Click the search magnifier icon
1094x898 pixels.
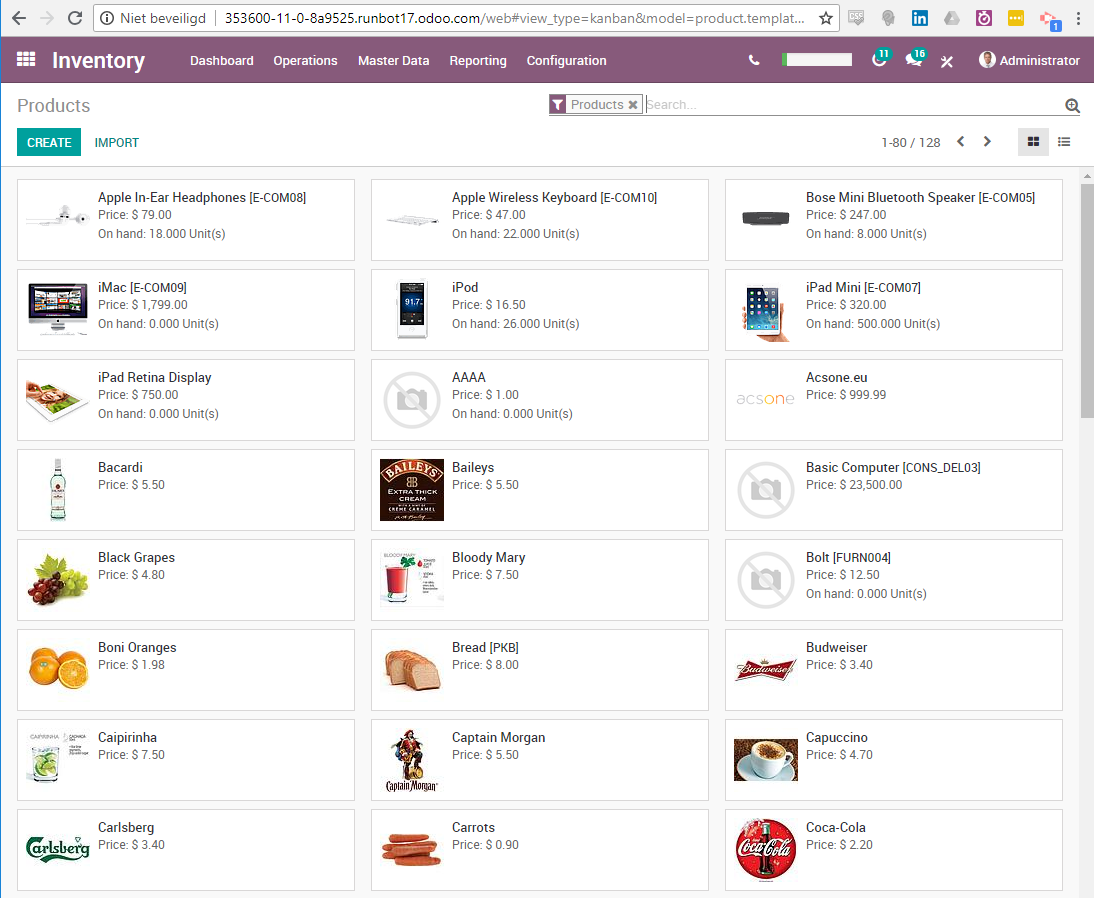coord(1072,105)
